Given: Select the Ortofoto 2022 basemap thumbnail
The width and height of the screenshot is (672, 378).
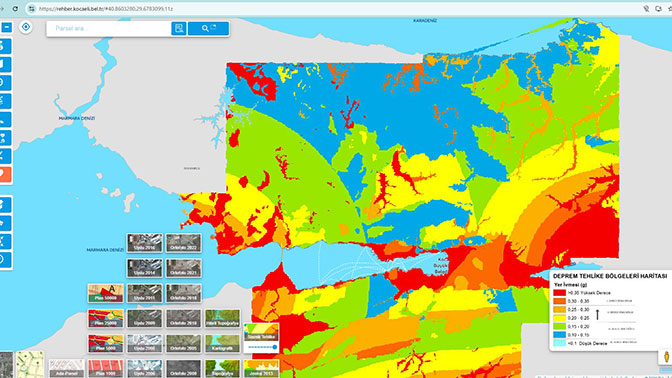Looking at the screenshot, I should click(x=183, y=243).
